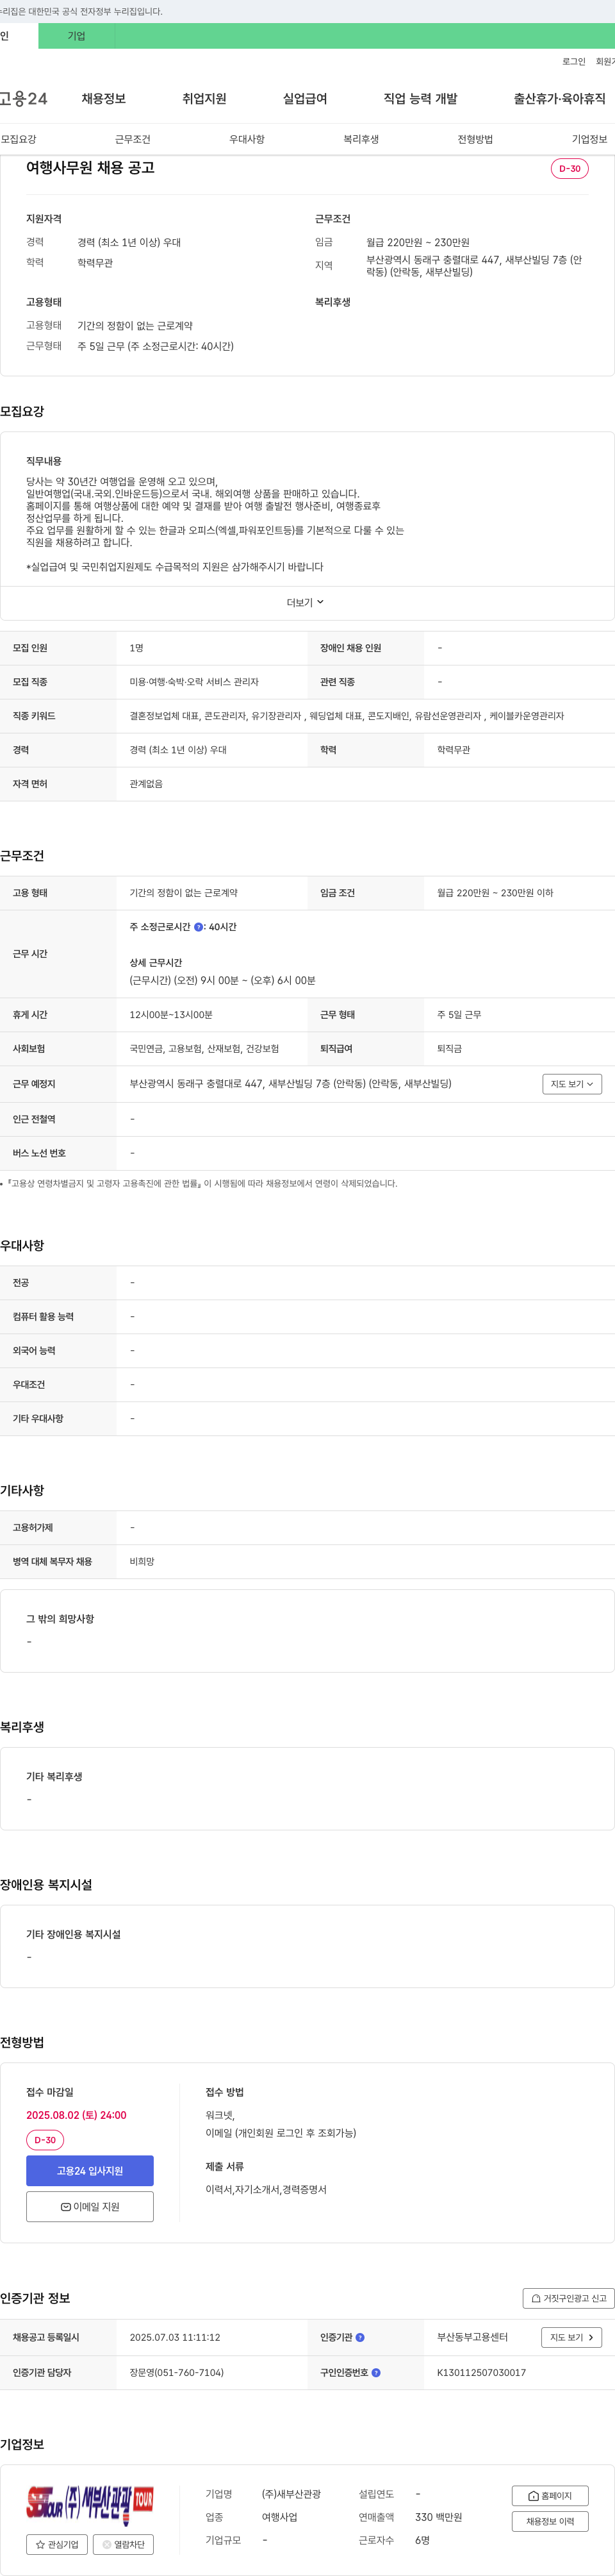
Task: Apply by email with 이메일 지원
Action: click(x=90, y=2206)
